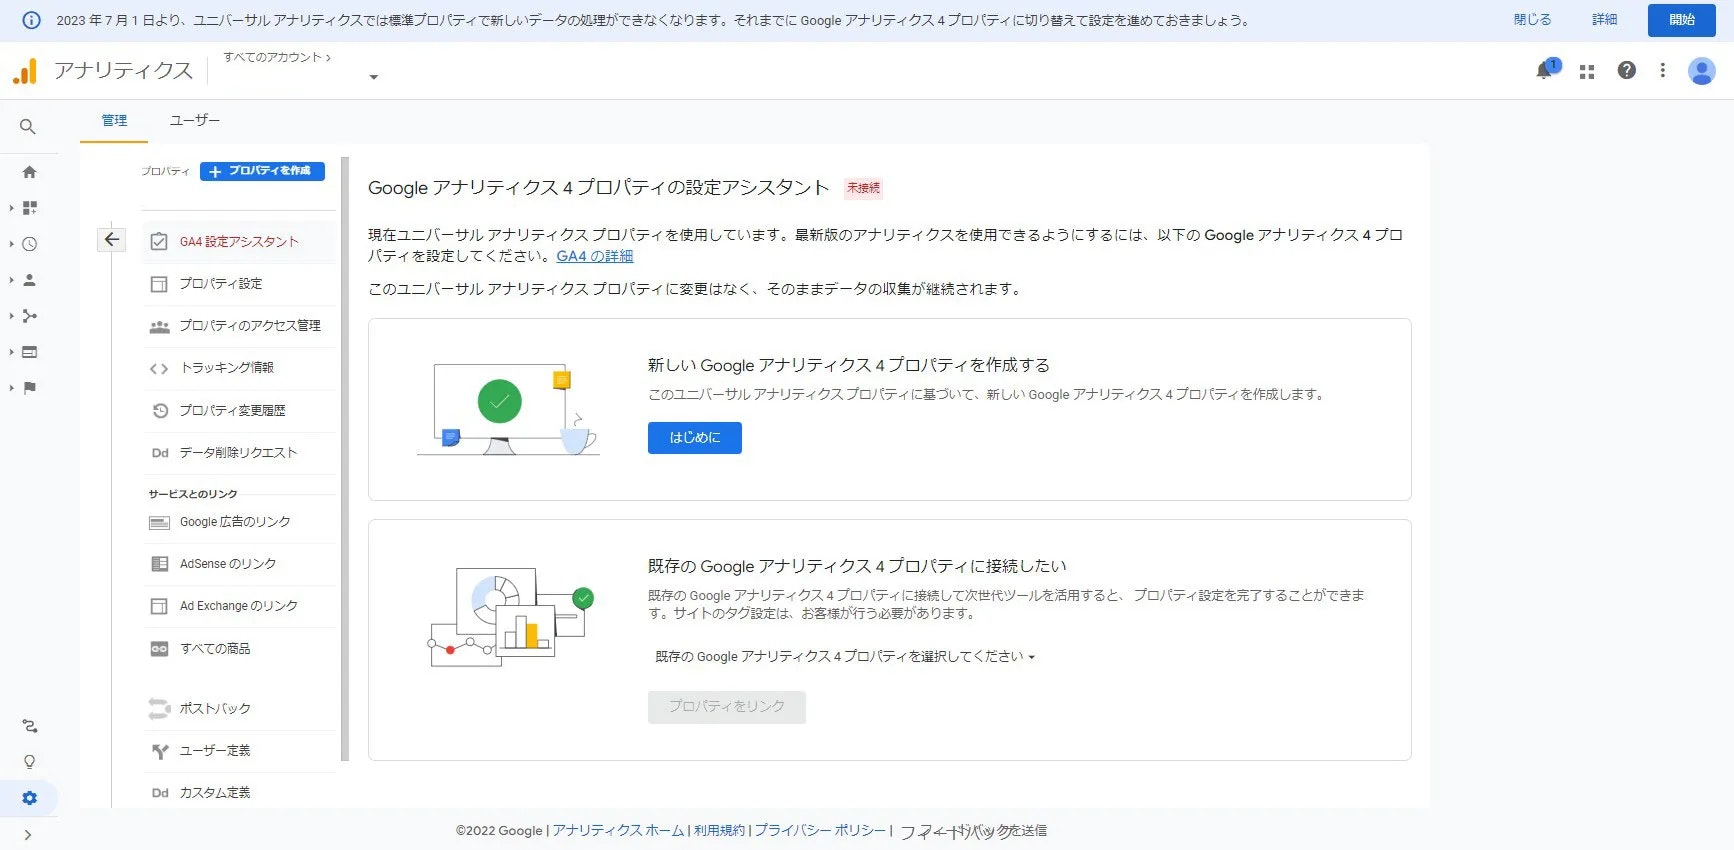Open the help question mark icon
The image size is (1734, 850).
tap(1627, 70)
